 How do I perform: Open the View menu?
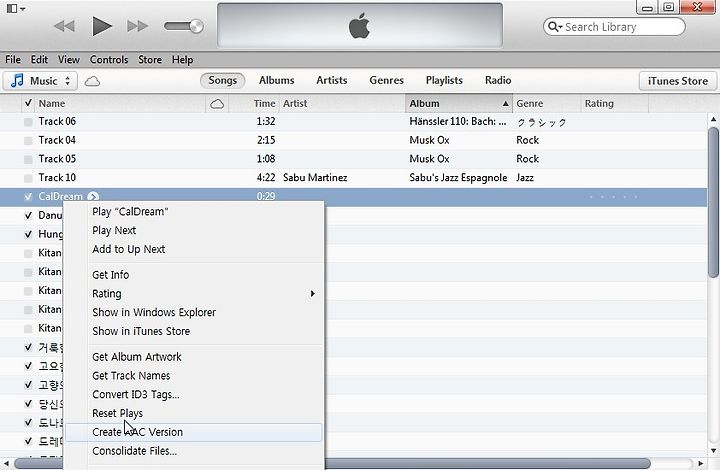pyautogui.click(x=68, y=60)
